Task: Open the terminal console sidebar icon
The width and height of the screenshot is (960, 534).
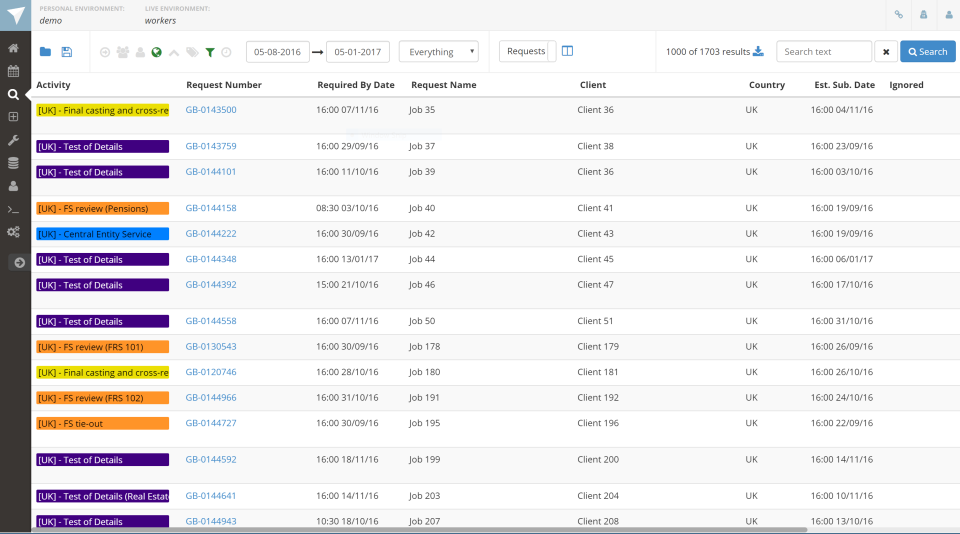Action: (13, 209)
